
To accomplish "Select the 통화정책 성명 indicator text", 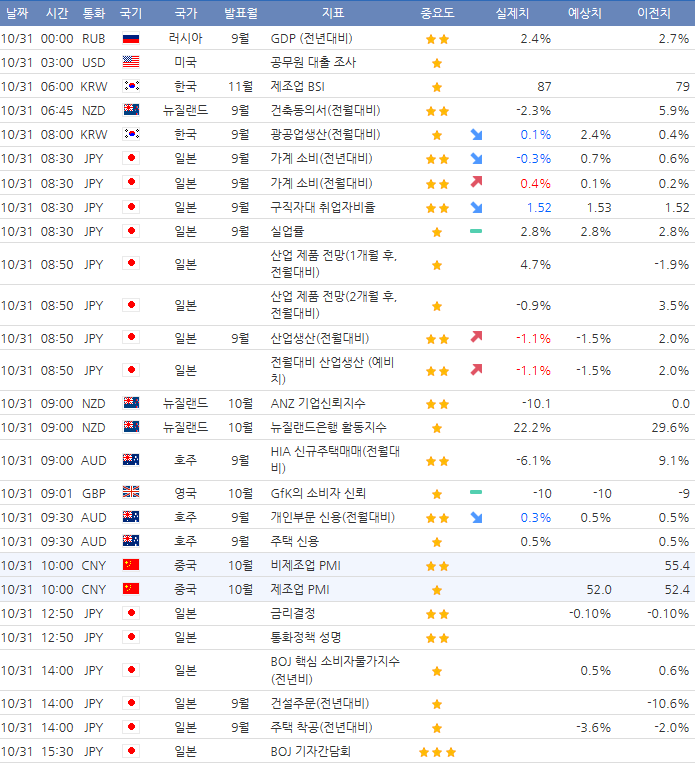I will 306,637.
